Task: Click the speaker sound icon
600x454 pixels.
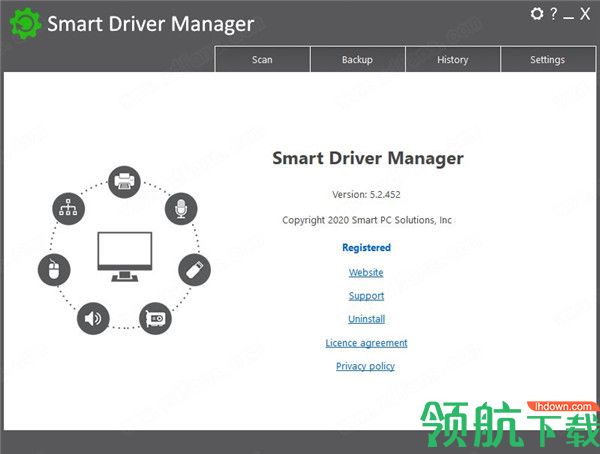Action: click(x=93, y=318)
